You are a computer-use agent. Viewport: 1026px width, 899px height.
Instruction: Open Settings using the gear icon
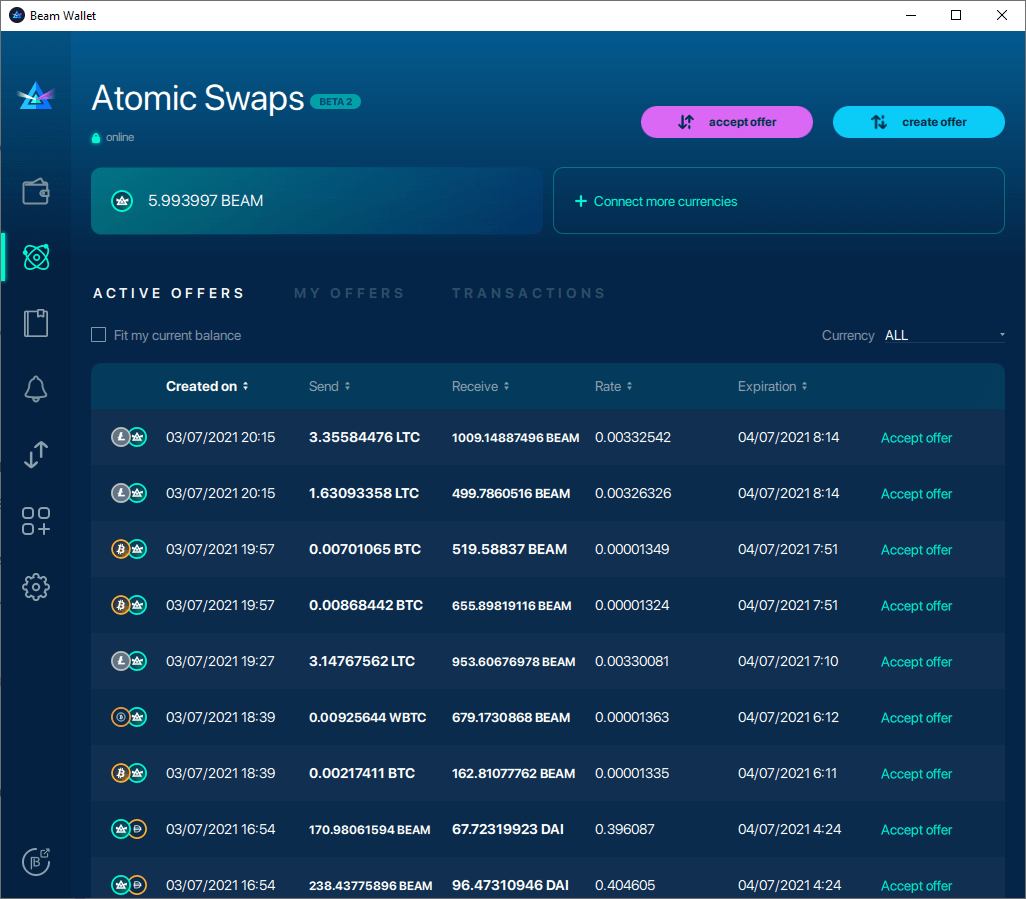[36, 587]
